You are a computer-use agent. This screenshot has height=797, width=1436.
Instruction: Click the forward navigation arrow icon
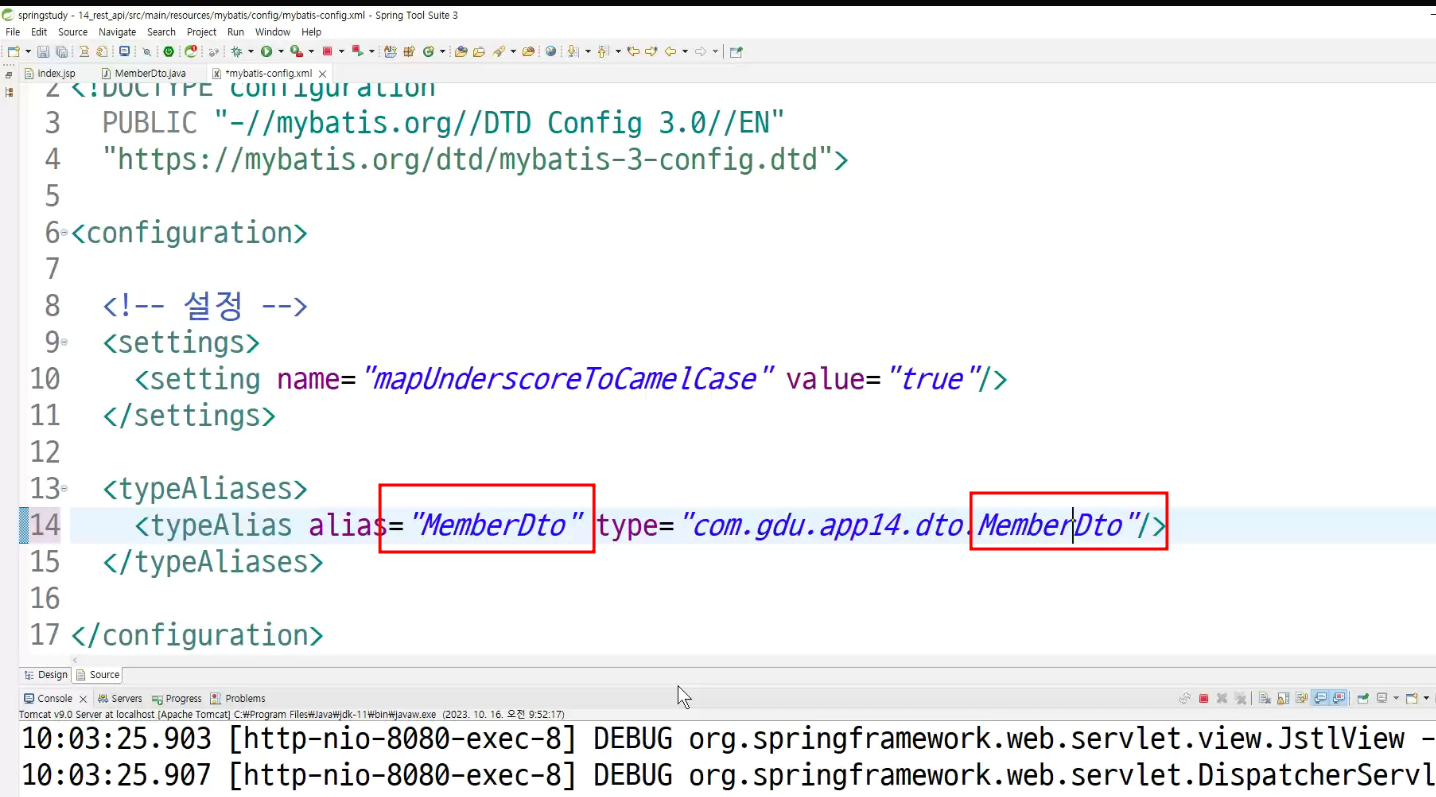pos(701,52)
